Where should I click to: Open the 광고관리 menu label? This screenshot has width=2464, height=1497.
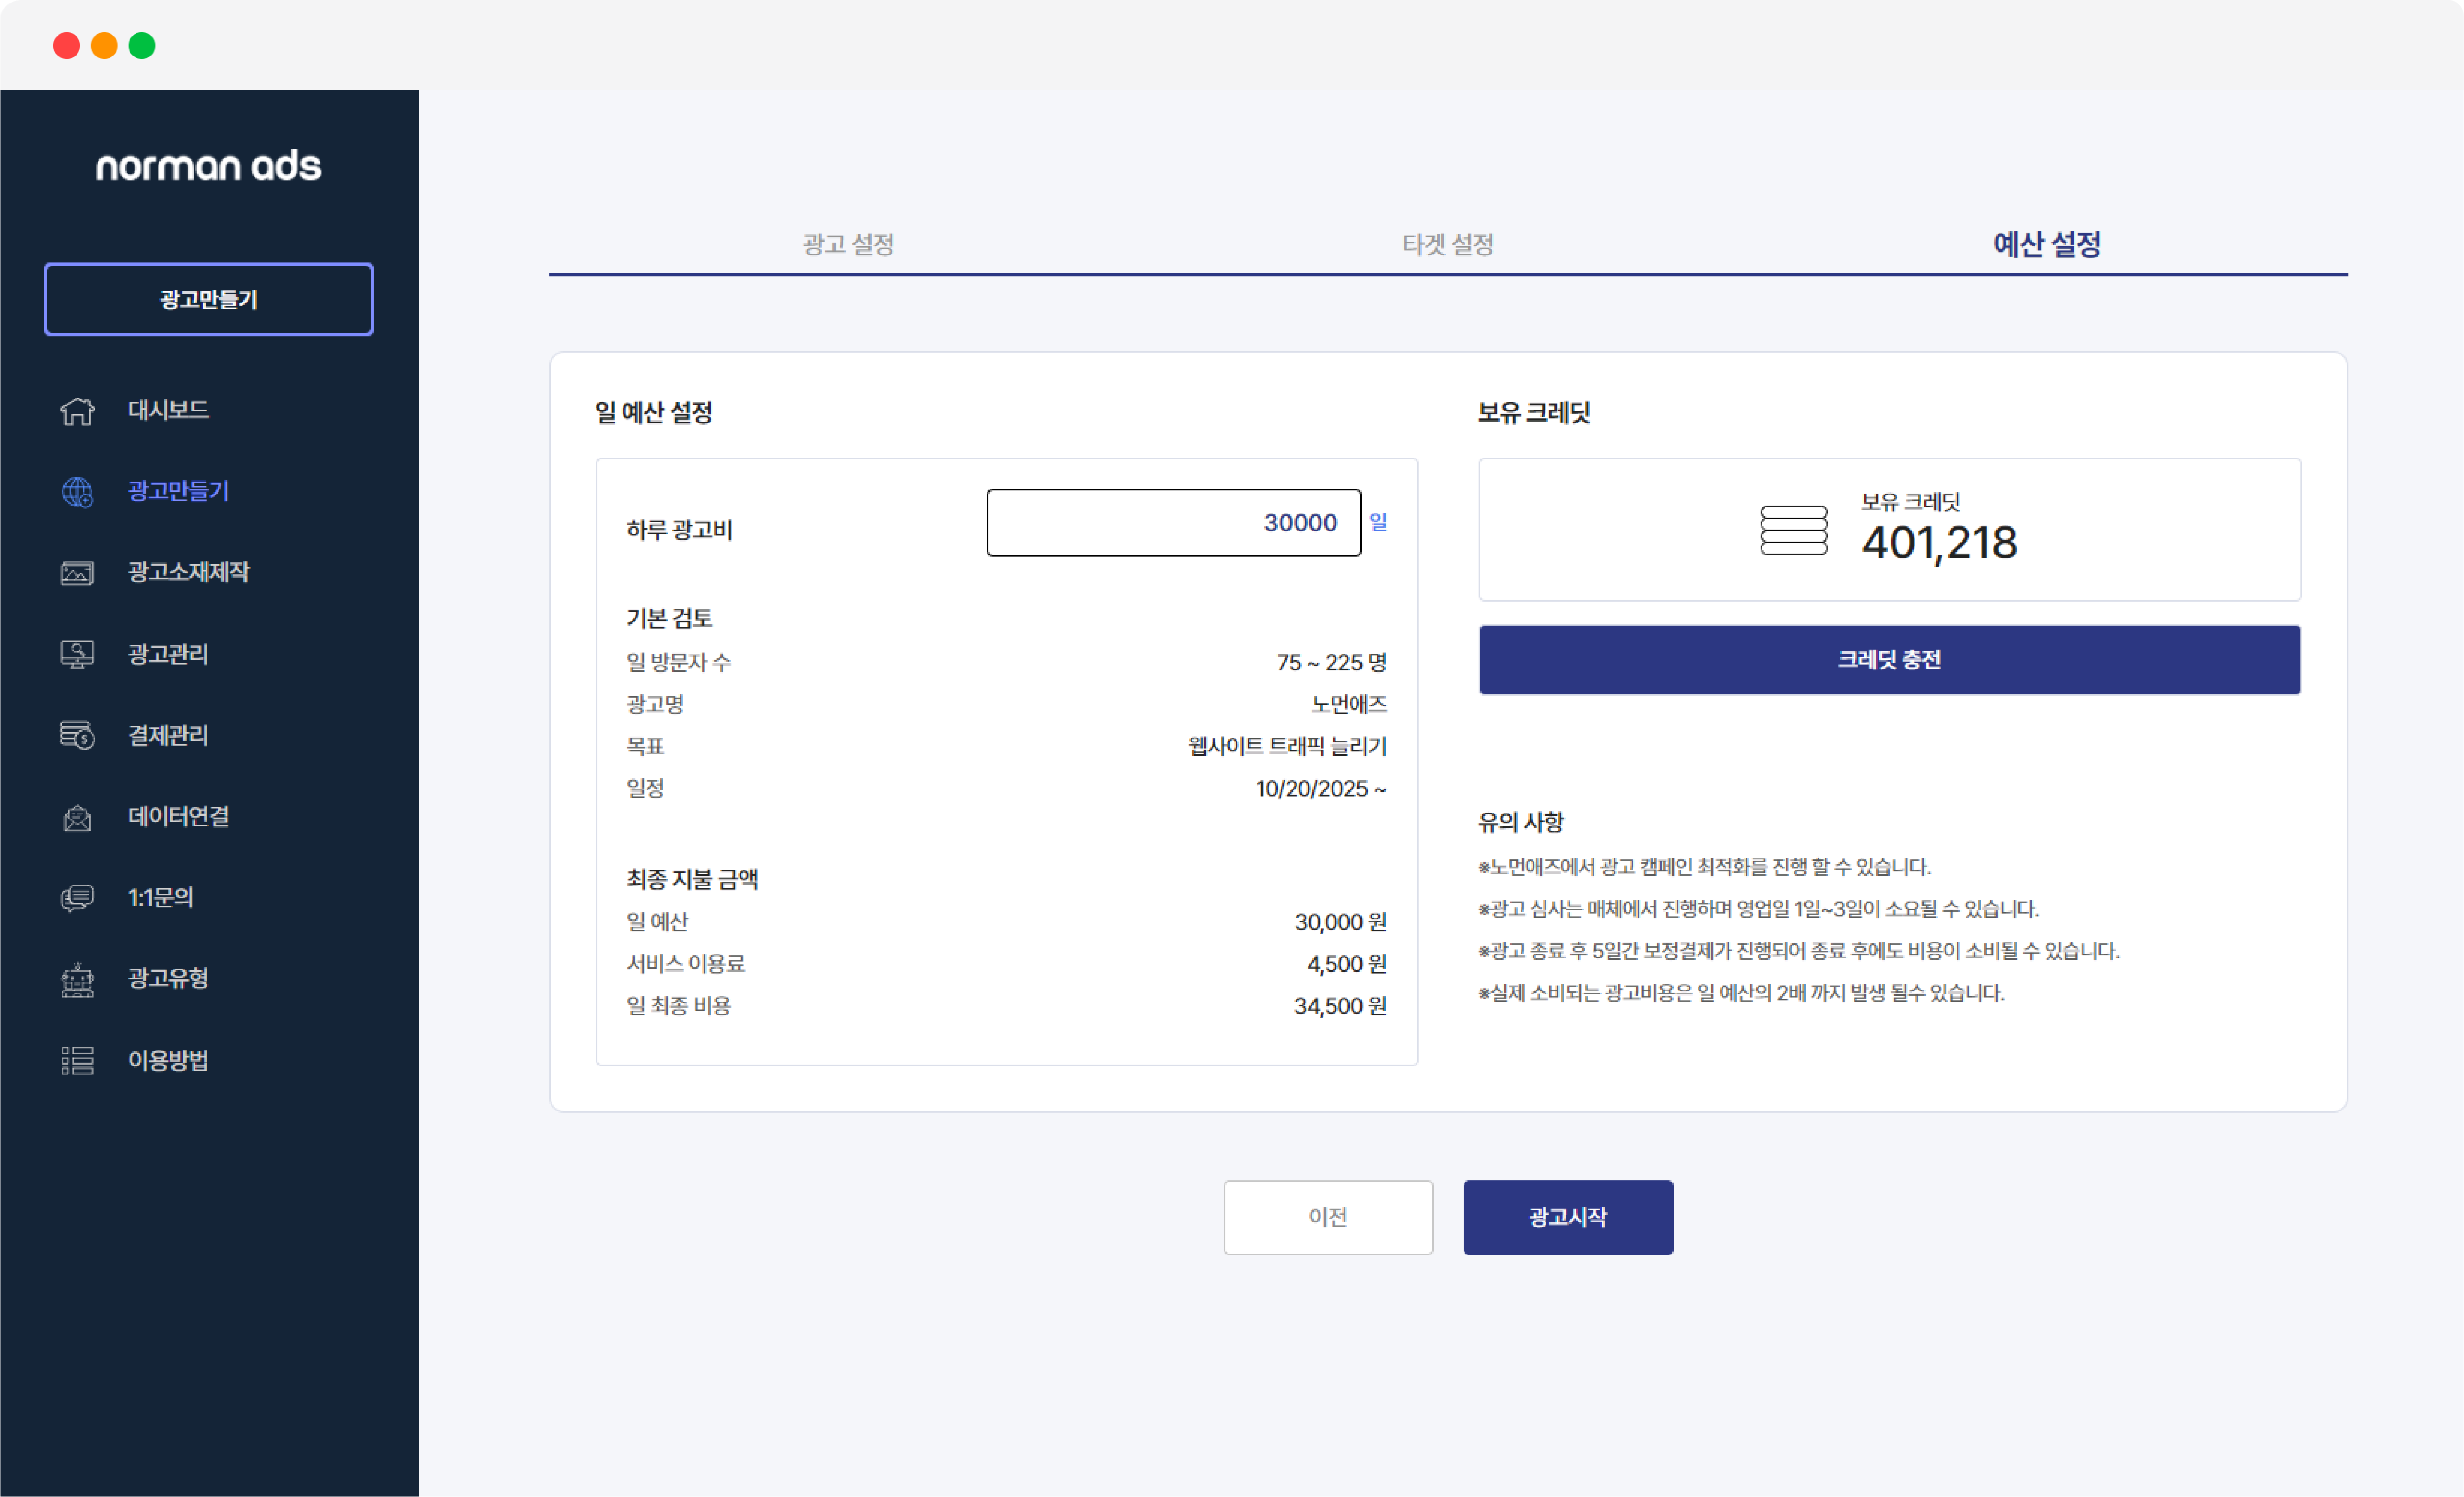(x=168, y=654)
